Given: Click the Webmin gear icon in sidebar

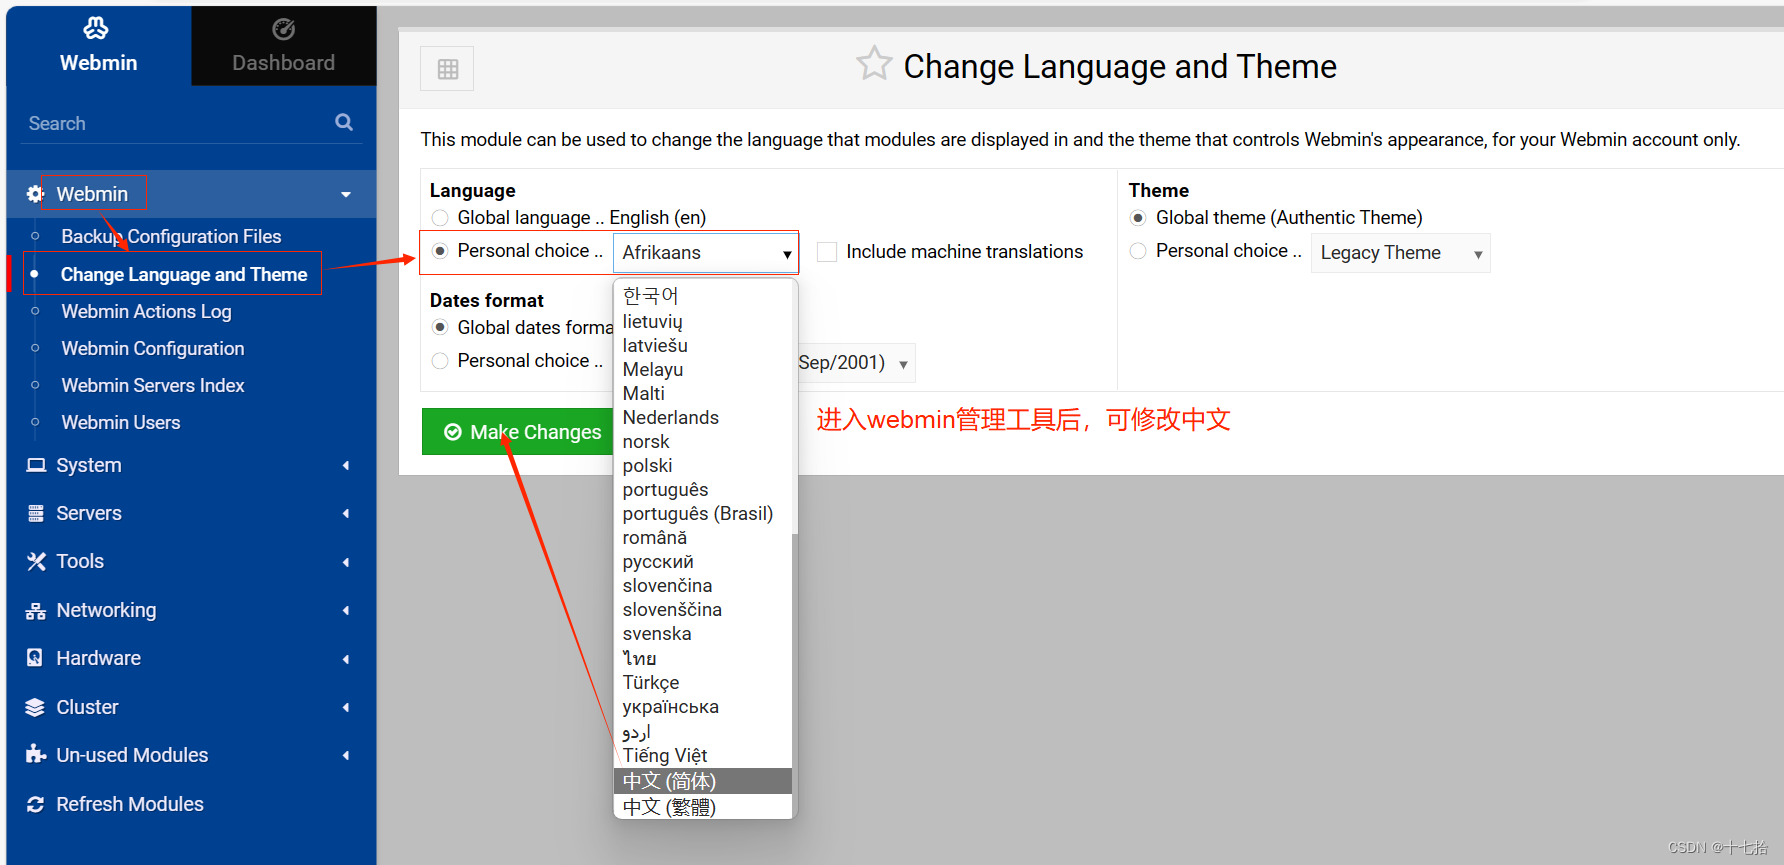Looking at the screenshot, I should point(36,194).
